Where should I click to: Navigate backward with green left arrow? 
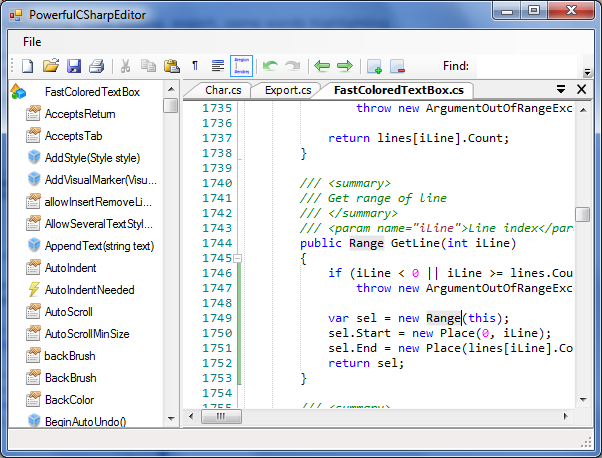click(322, 66)
